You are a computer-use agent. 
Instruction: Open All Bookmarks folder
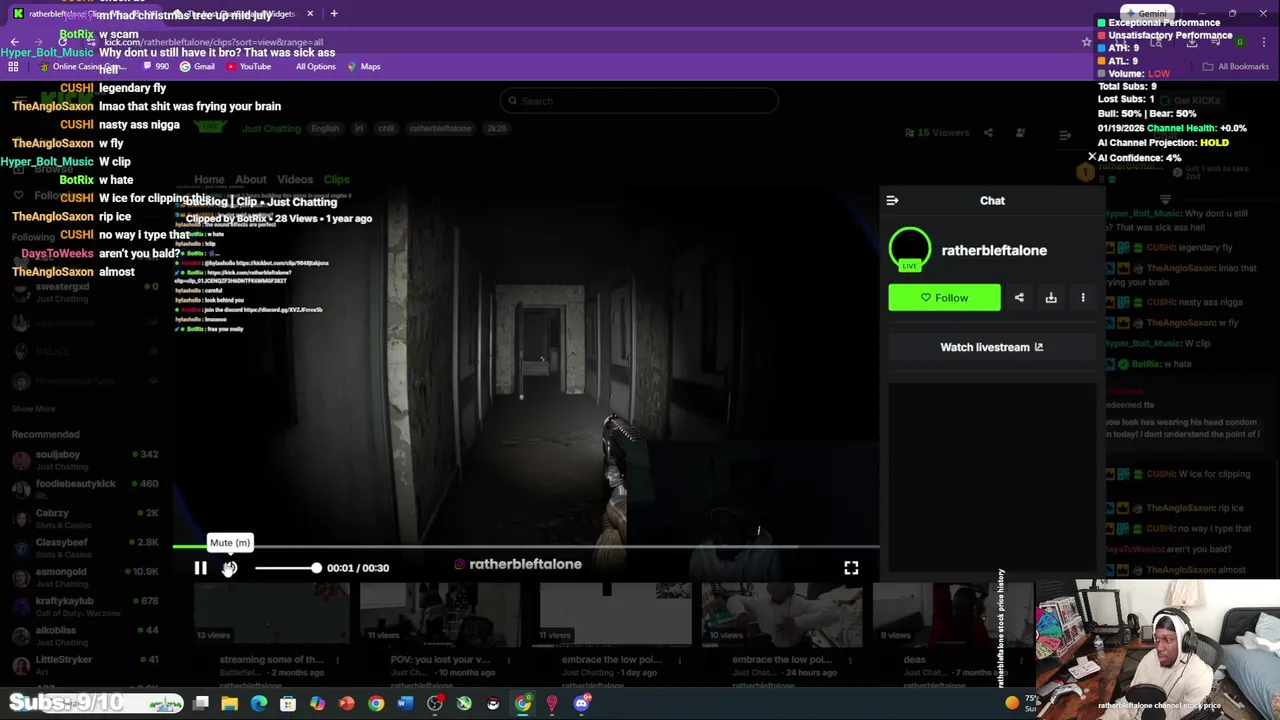pos(1236,67)
